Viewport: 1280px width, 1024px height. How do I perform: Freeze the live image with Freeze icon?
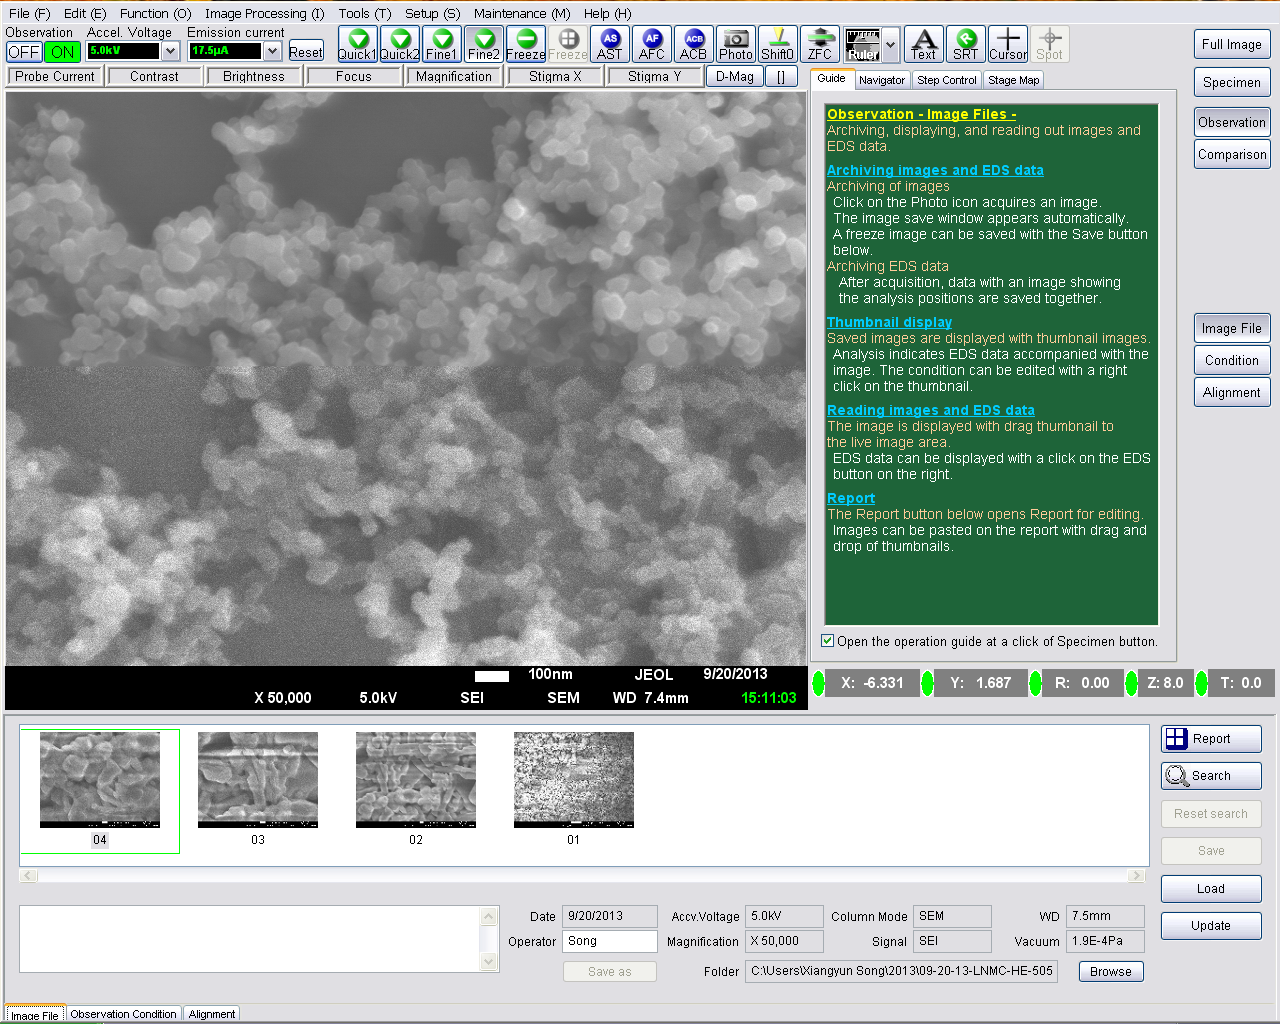526,44
